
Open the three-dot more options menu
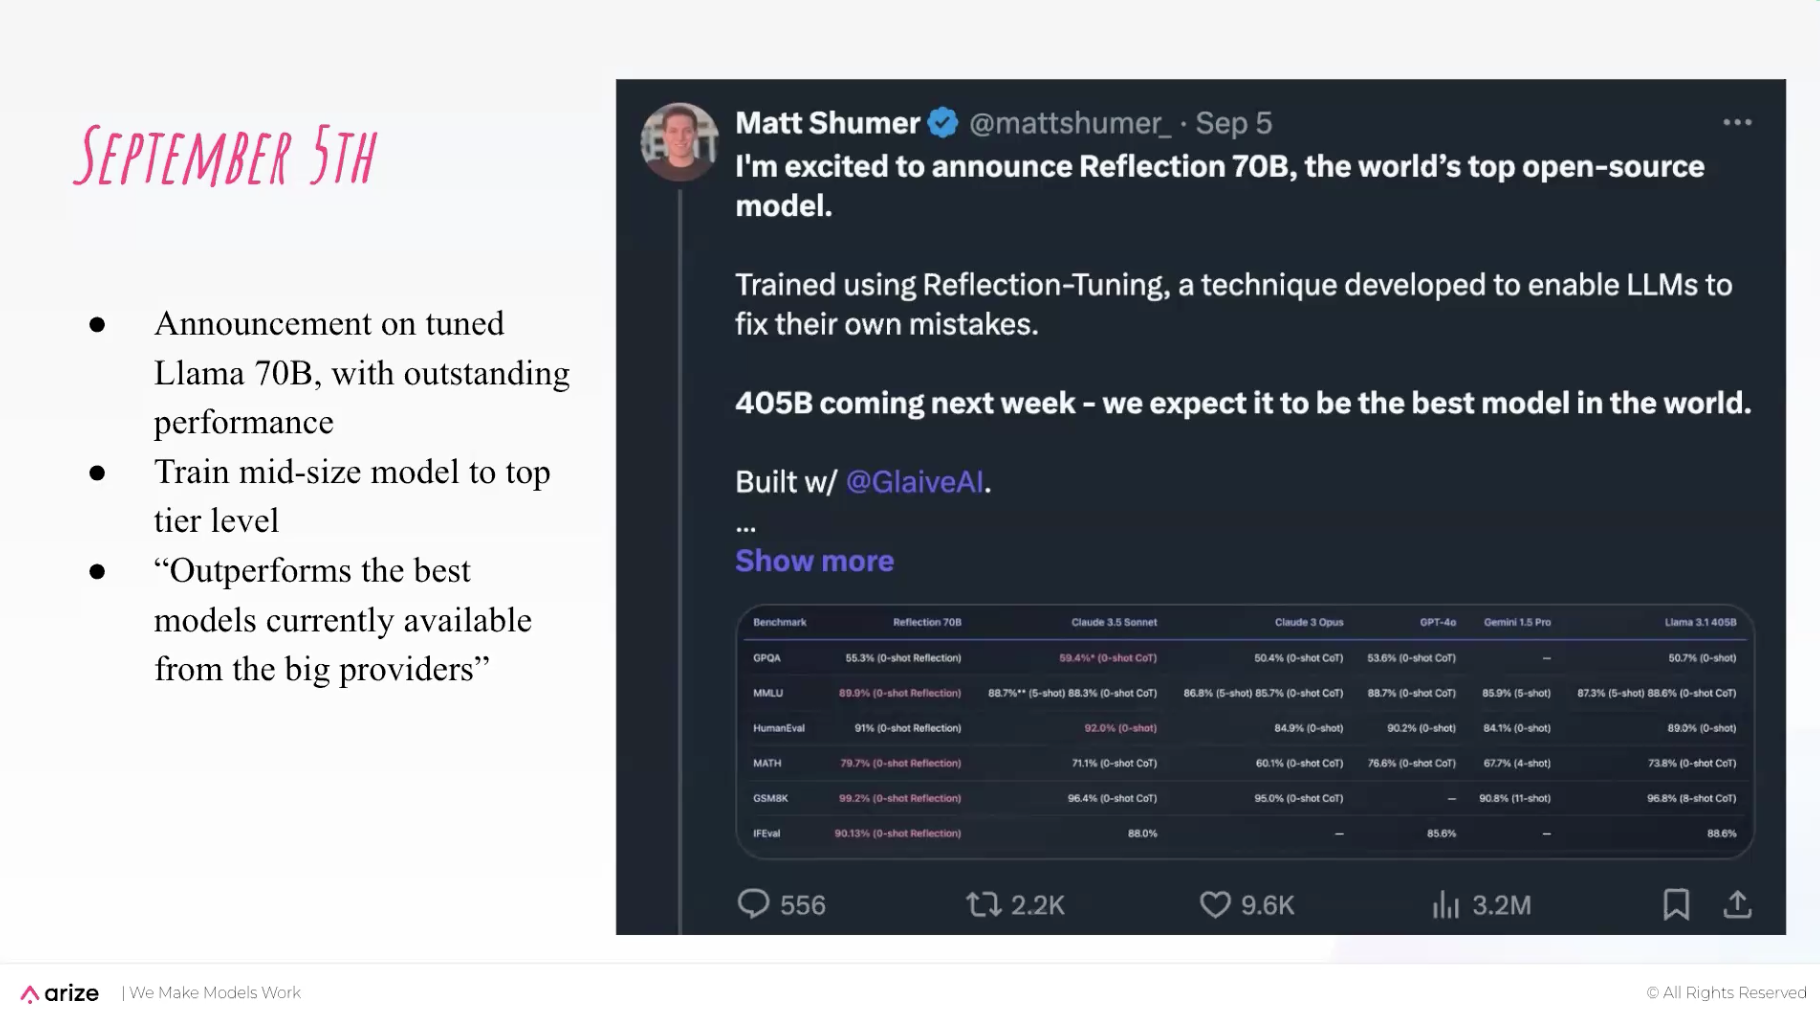click(x=1737, y=122)
